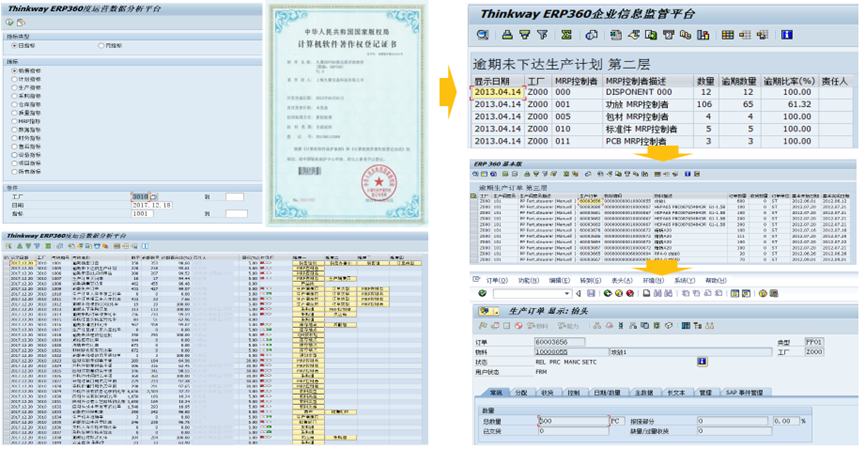Switch to the 长文本 tab
The width and height of the screenshot is (865, 449).
point(676,393)
